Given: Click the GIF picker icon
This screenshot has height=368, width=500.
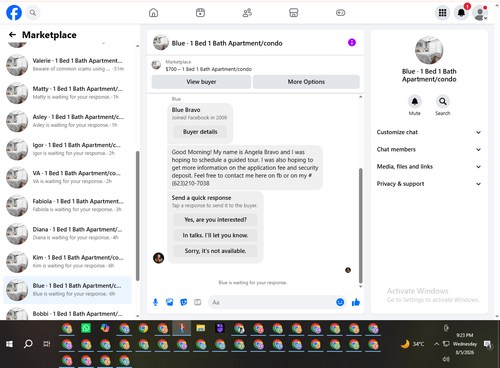Looking at the screenshot, I should (x=198, y=302).
